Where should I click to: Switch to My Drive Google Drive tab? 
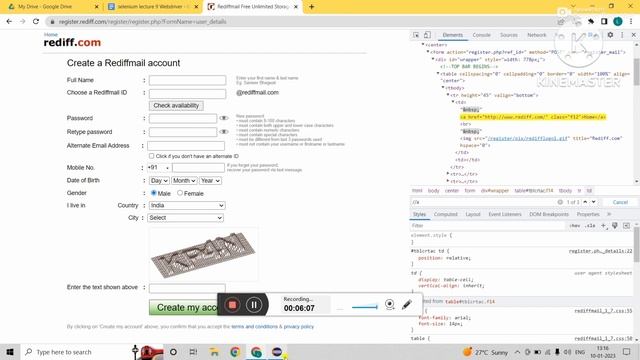click(x=51, y=7)
